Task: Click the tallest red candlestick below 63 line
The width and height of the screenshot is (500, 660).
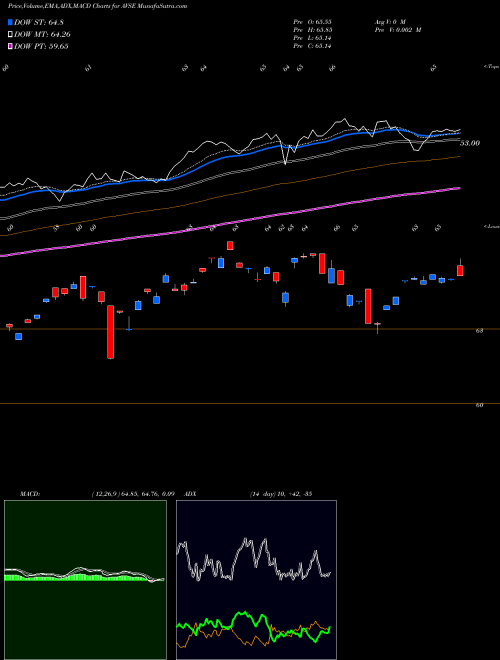Action: coord(110,332)
